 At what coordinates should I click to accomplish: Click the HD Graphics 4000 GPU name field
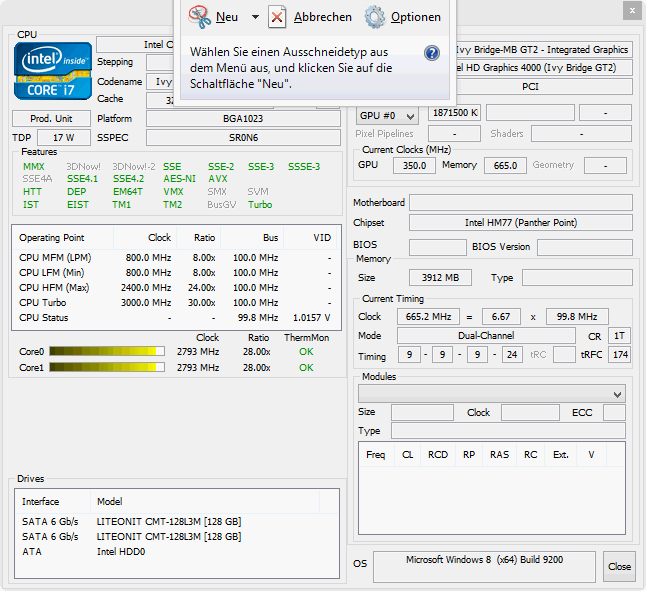(544, 68)
